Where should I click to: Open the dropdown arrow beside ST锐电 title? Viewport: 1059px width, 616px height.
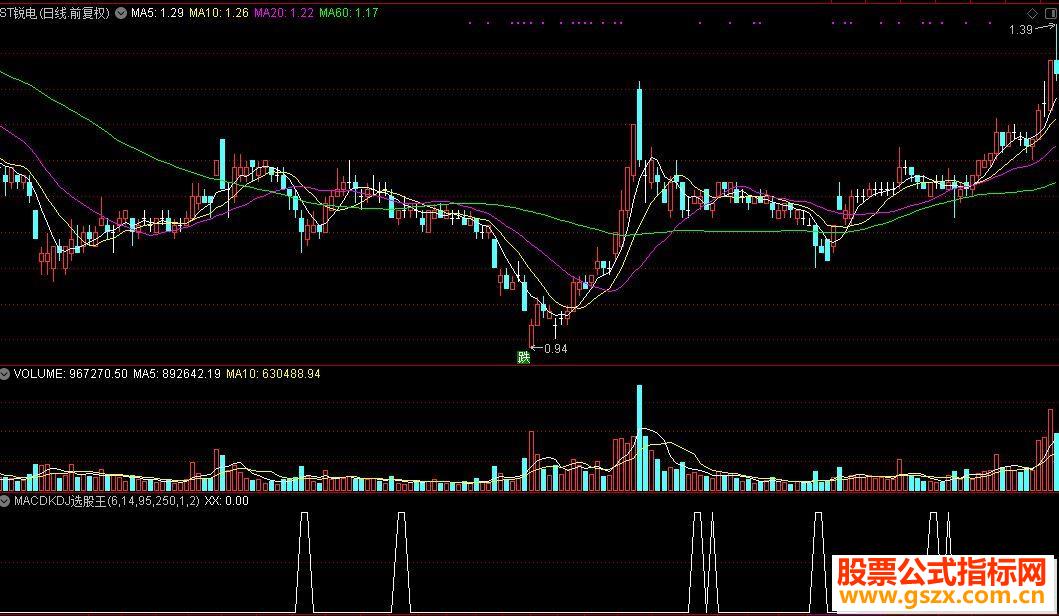121,13
